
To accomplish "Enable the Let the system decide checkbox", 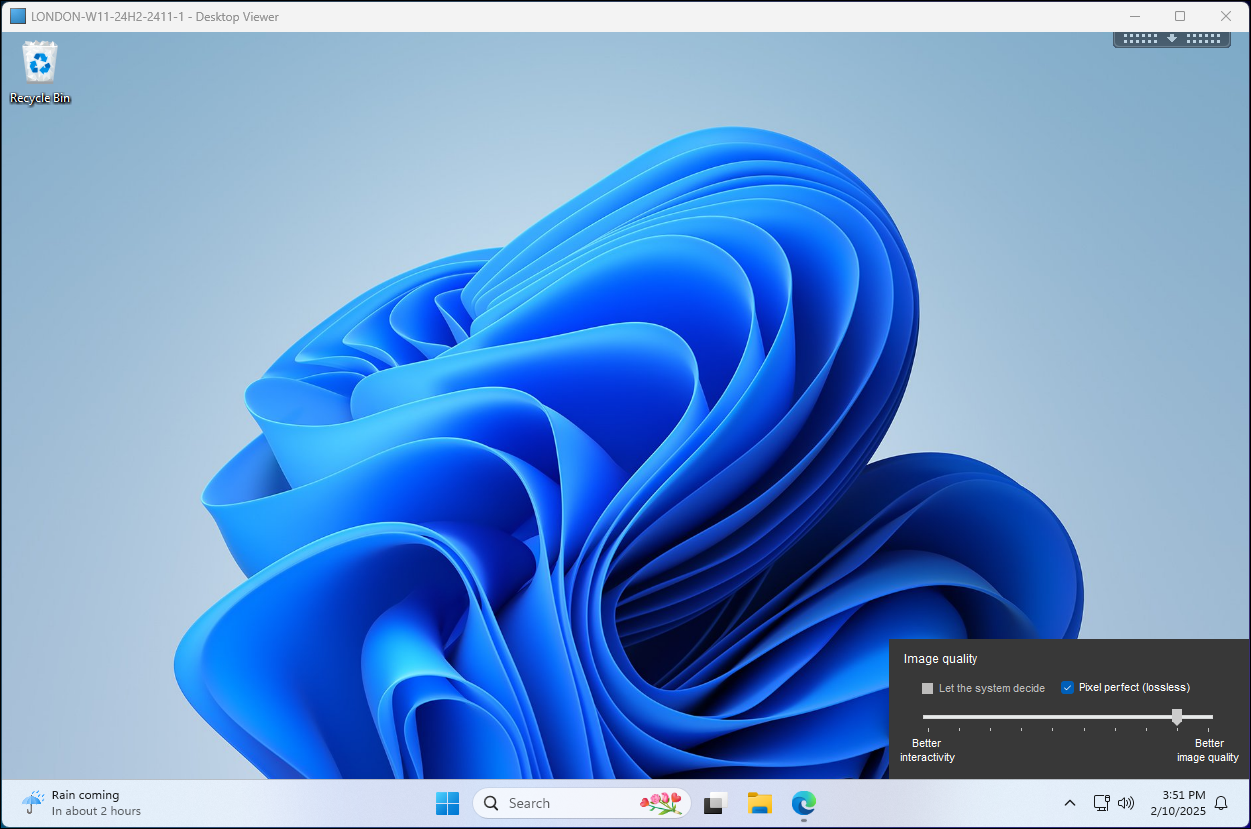I will (927, 688).
